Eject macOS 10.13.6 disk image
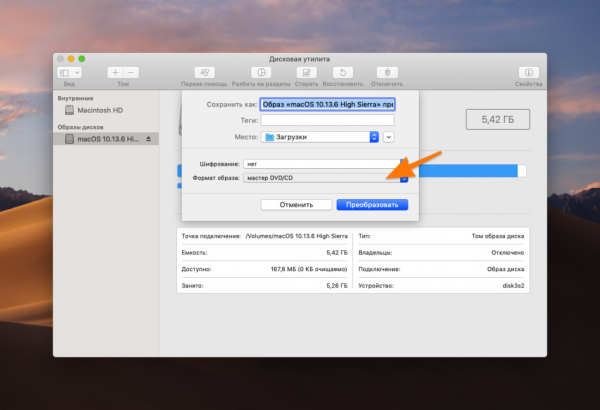 148,139
